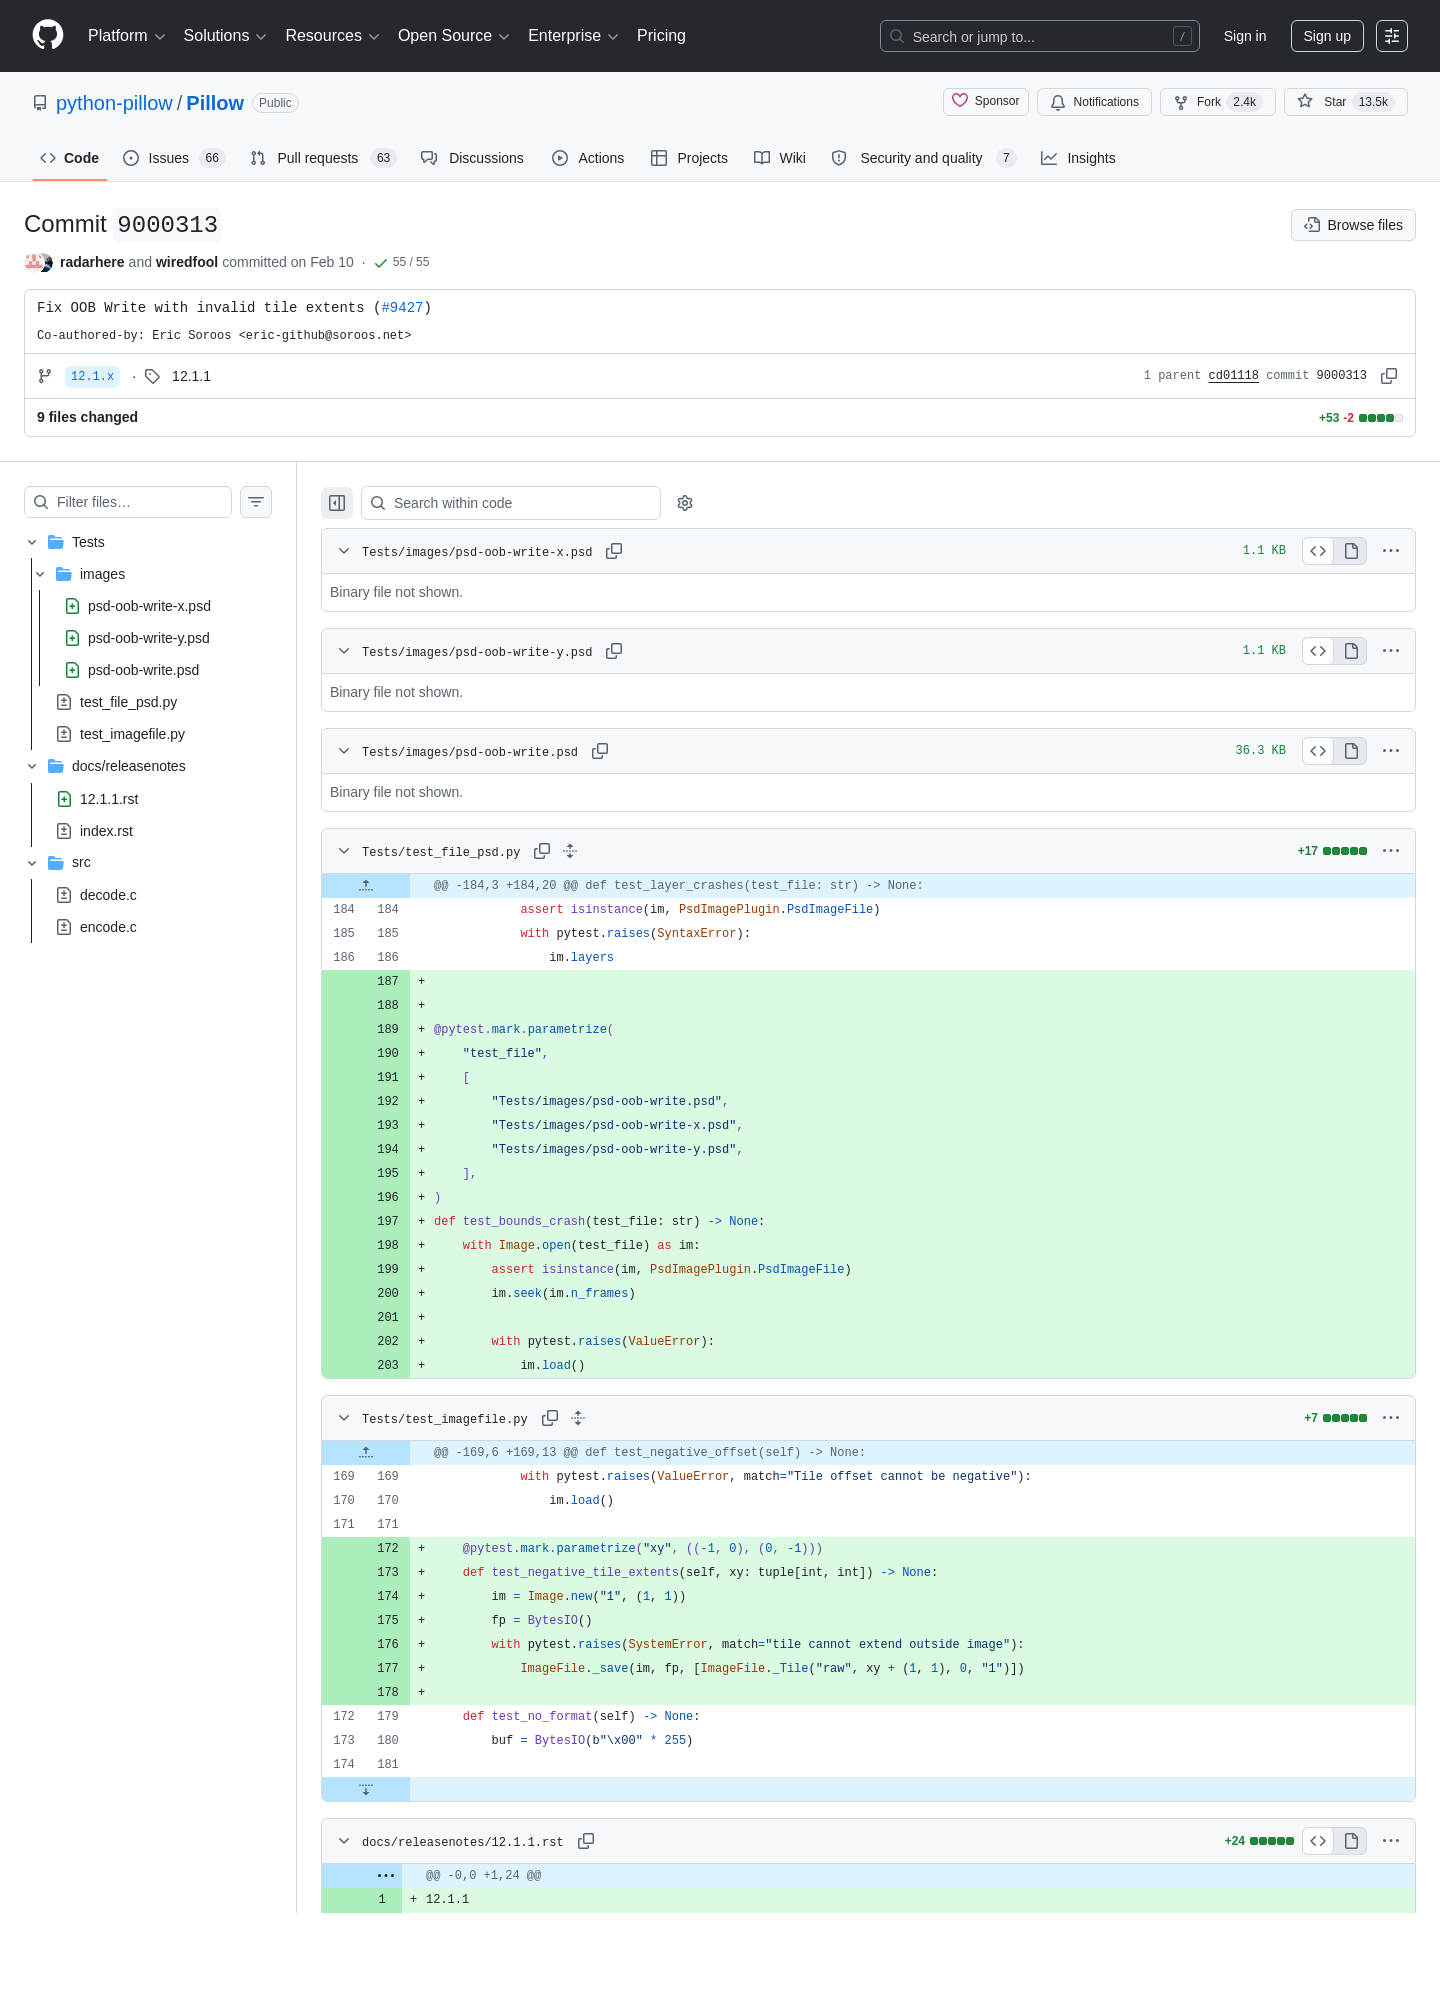The width and height of the screenshot is (1440, 2000).
Task: Collapse the Tests folder in file tree
Action: [32, 542]
